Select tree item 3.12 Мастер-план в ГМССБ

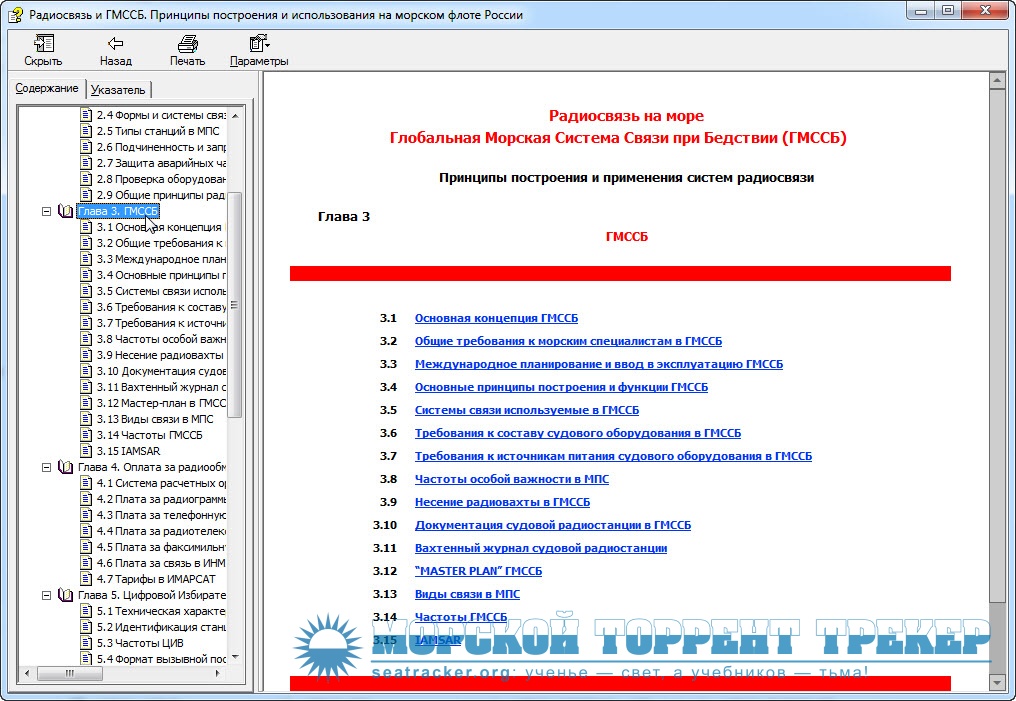tap(161, 403)
